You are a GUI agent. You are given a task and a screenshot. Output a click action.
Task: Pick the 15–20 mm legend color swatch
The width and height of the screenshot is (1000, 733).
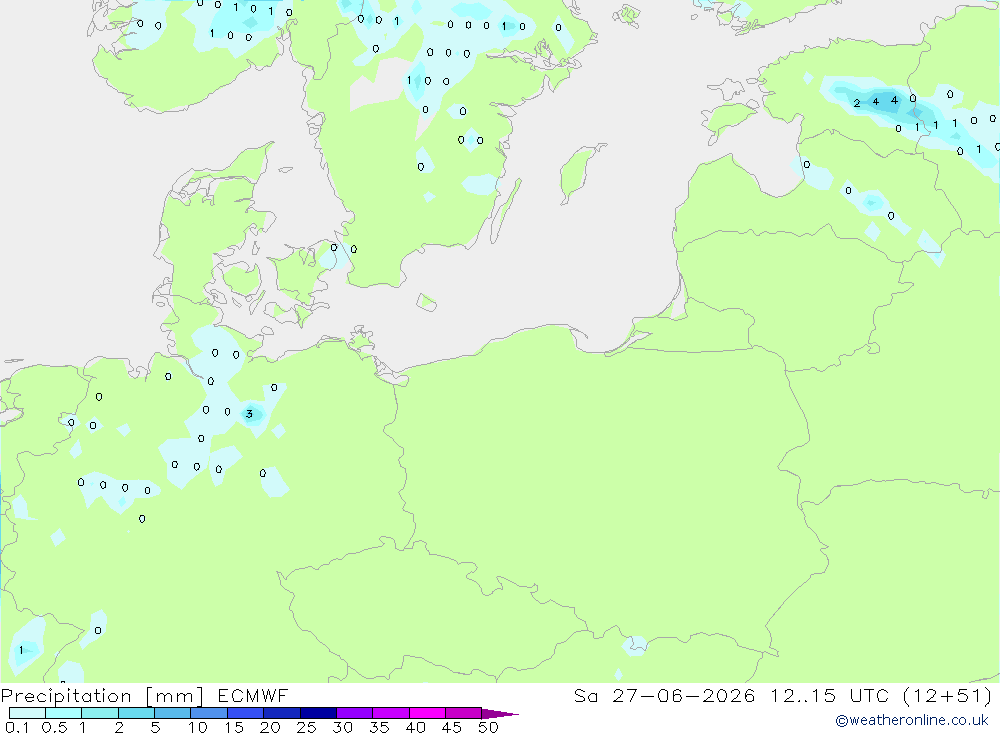(x=245, y=713)
